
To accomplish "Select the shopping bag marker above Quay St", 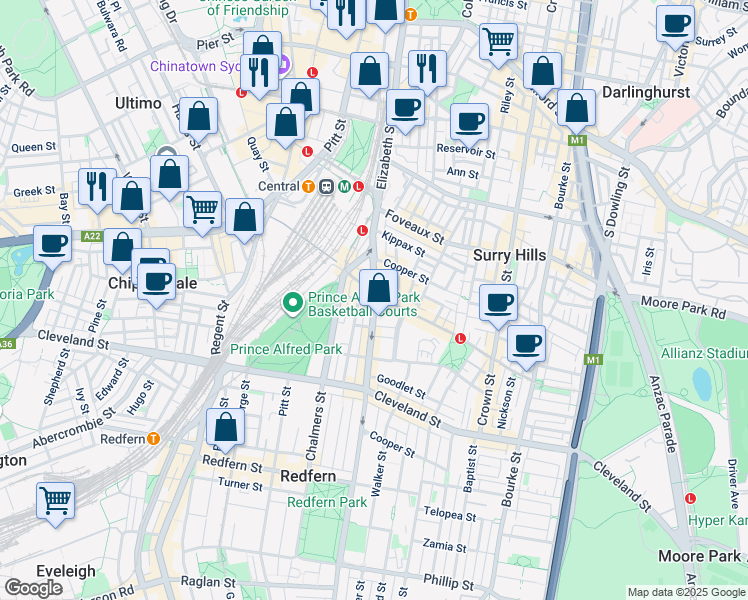I will (x=285, y=124).
